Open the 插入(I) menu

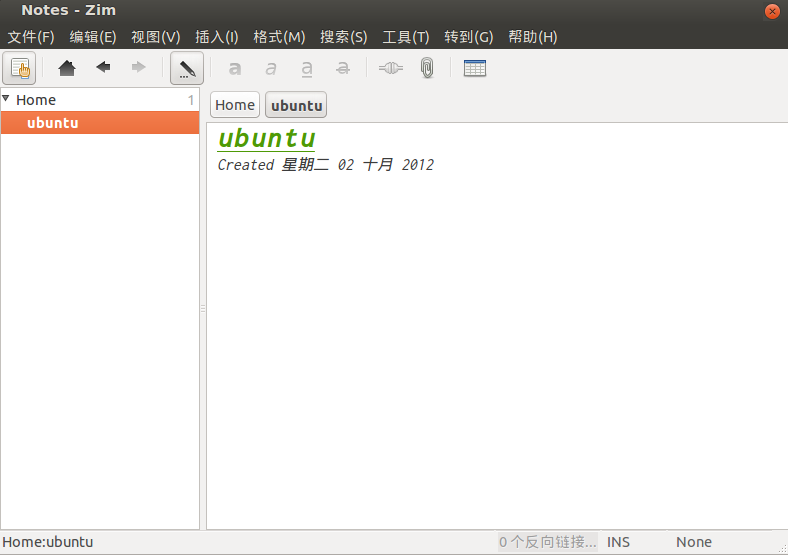tap(217, 37)
